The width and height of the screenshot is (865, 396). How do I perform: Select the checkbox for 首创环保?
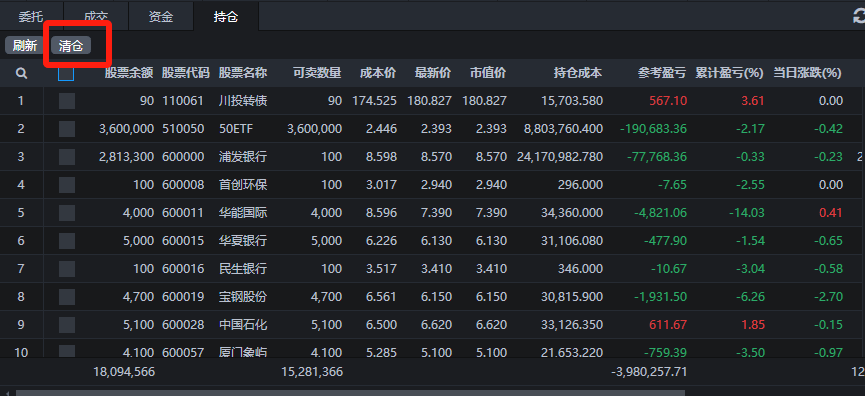67,185
